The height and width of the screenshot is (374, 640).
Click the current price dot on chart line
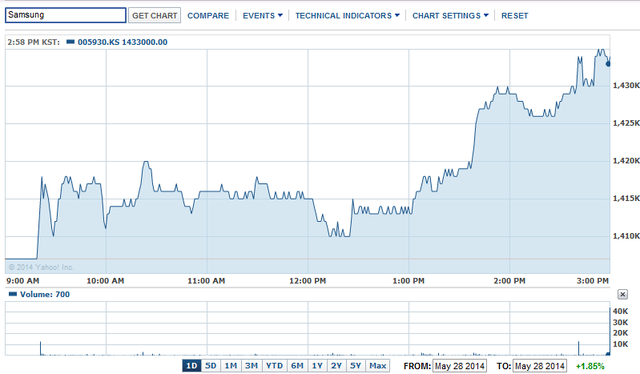[608, 64]
